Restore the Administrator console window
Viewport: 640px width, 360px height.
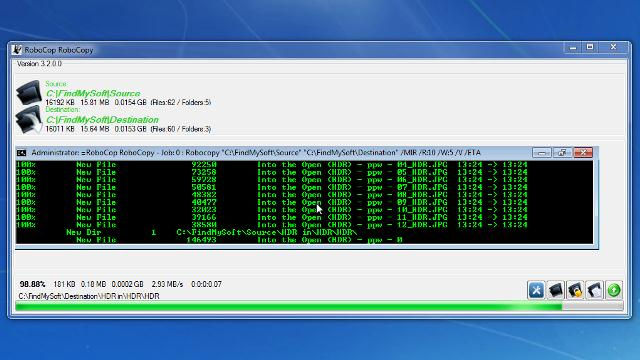562,153
